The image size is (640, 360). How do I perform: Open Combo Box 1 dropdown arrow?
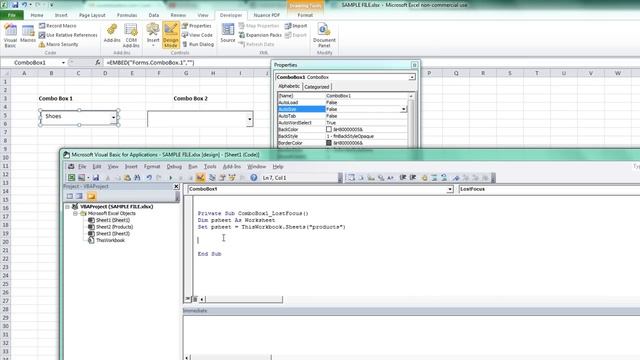click(113, 118)
